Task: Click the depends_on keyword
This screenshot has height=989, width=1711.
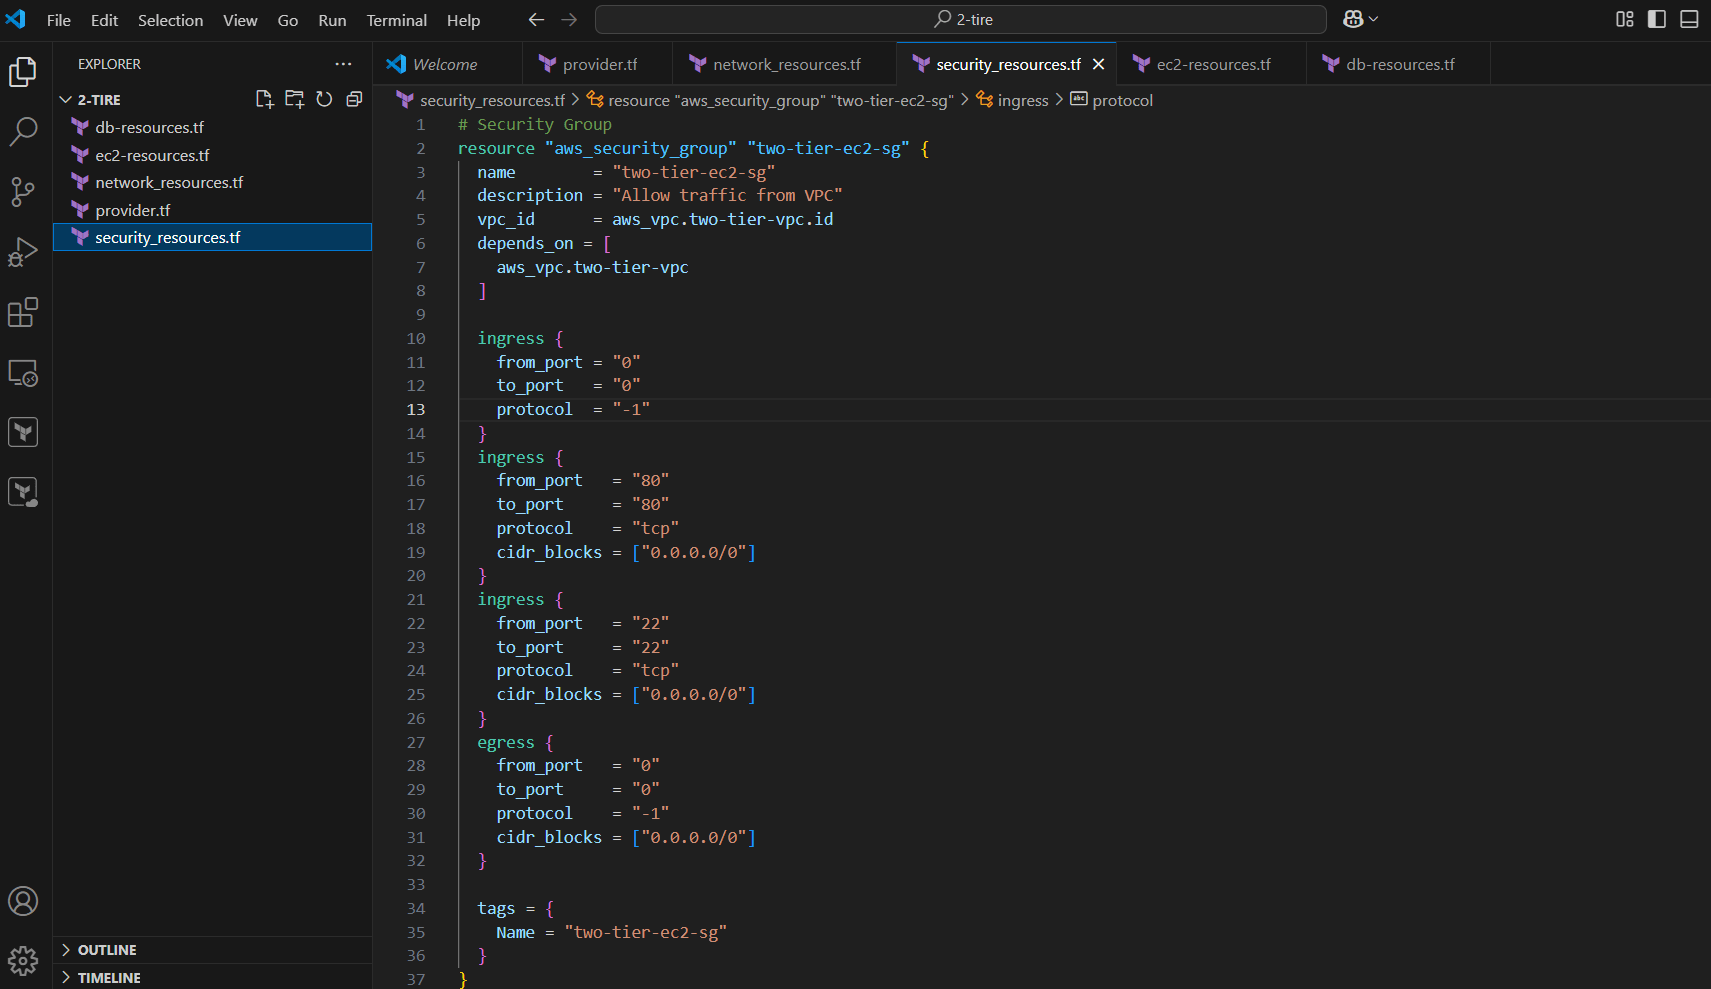Action: click(x=525, y=243)
